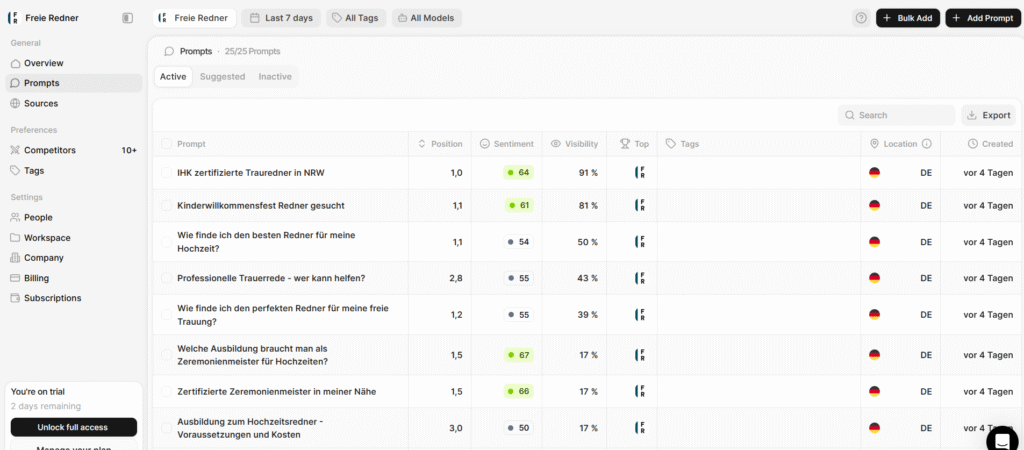
Task: Check the IHK zertifizierte Trauredner row
Action: click(x=167, y=173)
